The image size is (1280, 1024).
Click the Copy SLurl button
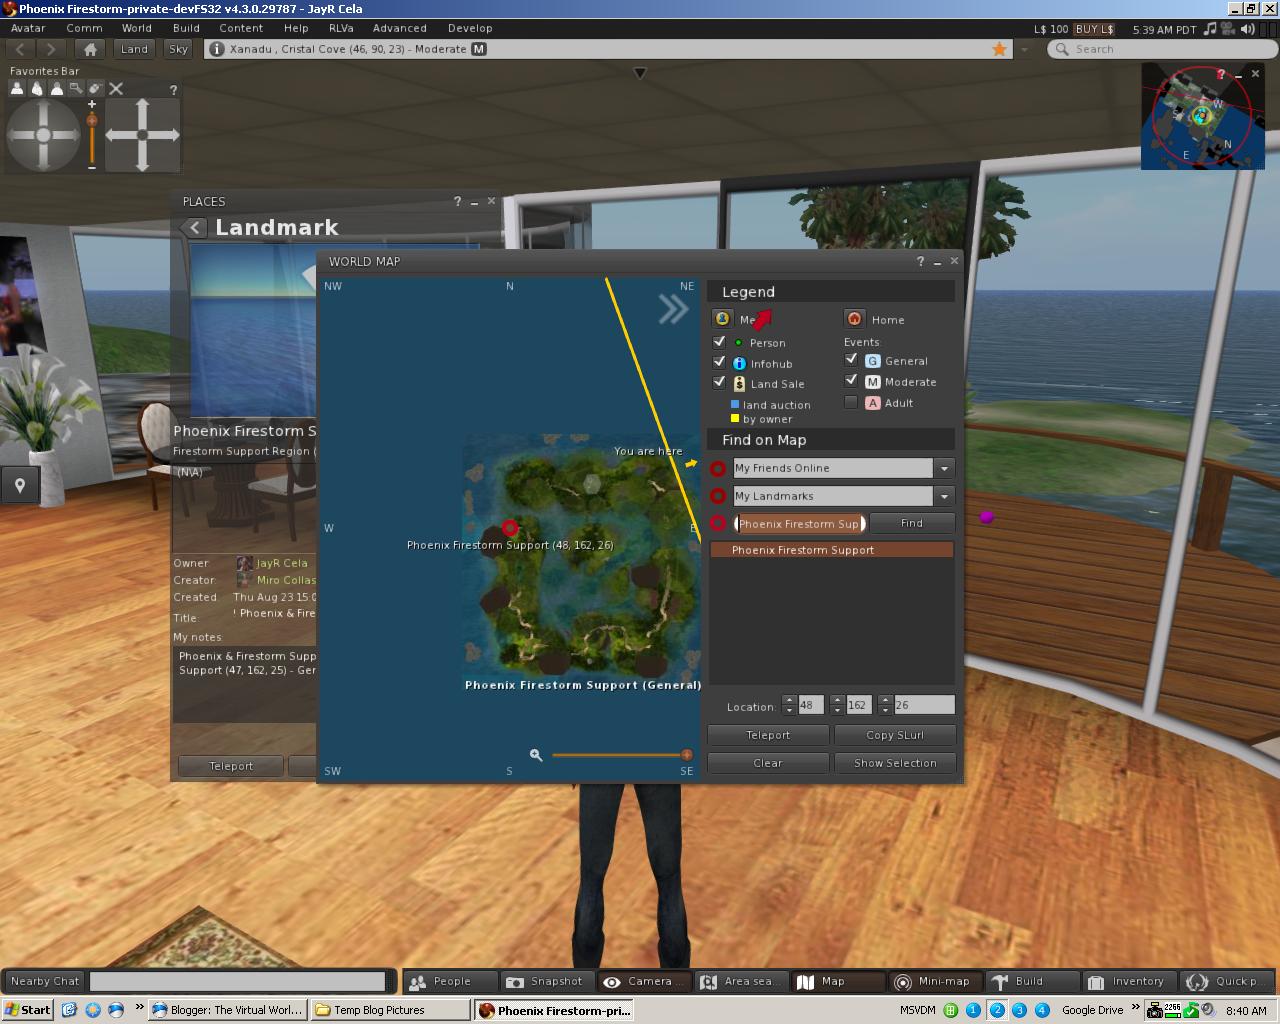pyautogui.click(x=895, y=735)
